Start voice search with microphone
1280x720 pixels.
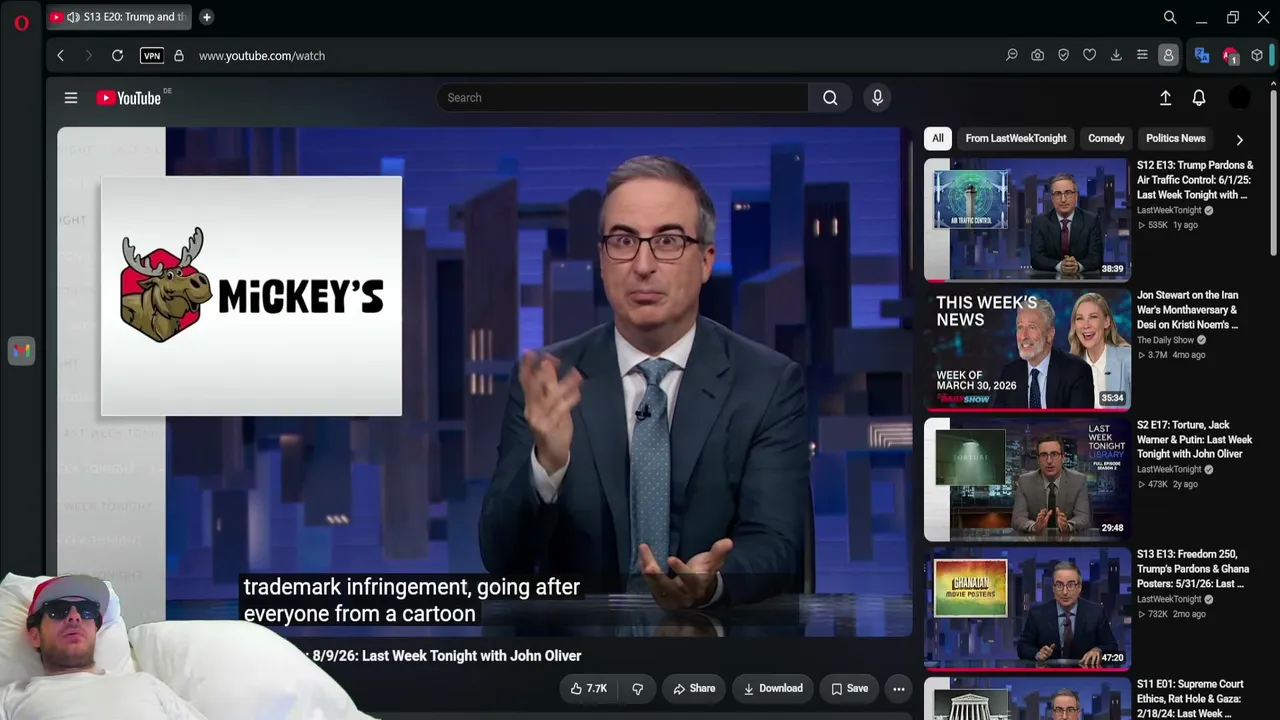tap(877, 98)
